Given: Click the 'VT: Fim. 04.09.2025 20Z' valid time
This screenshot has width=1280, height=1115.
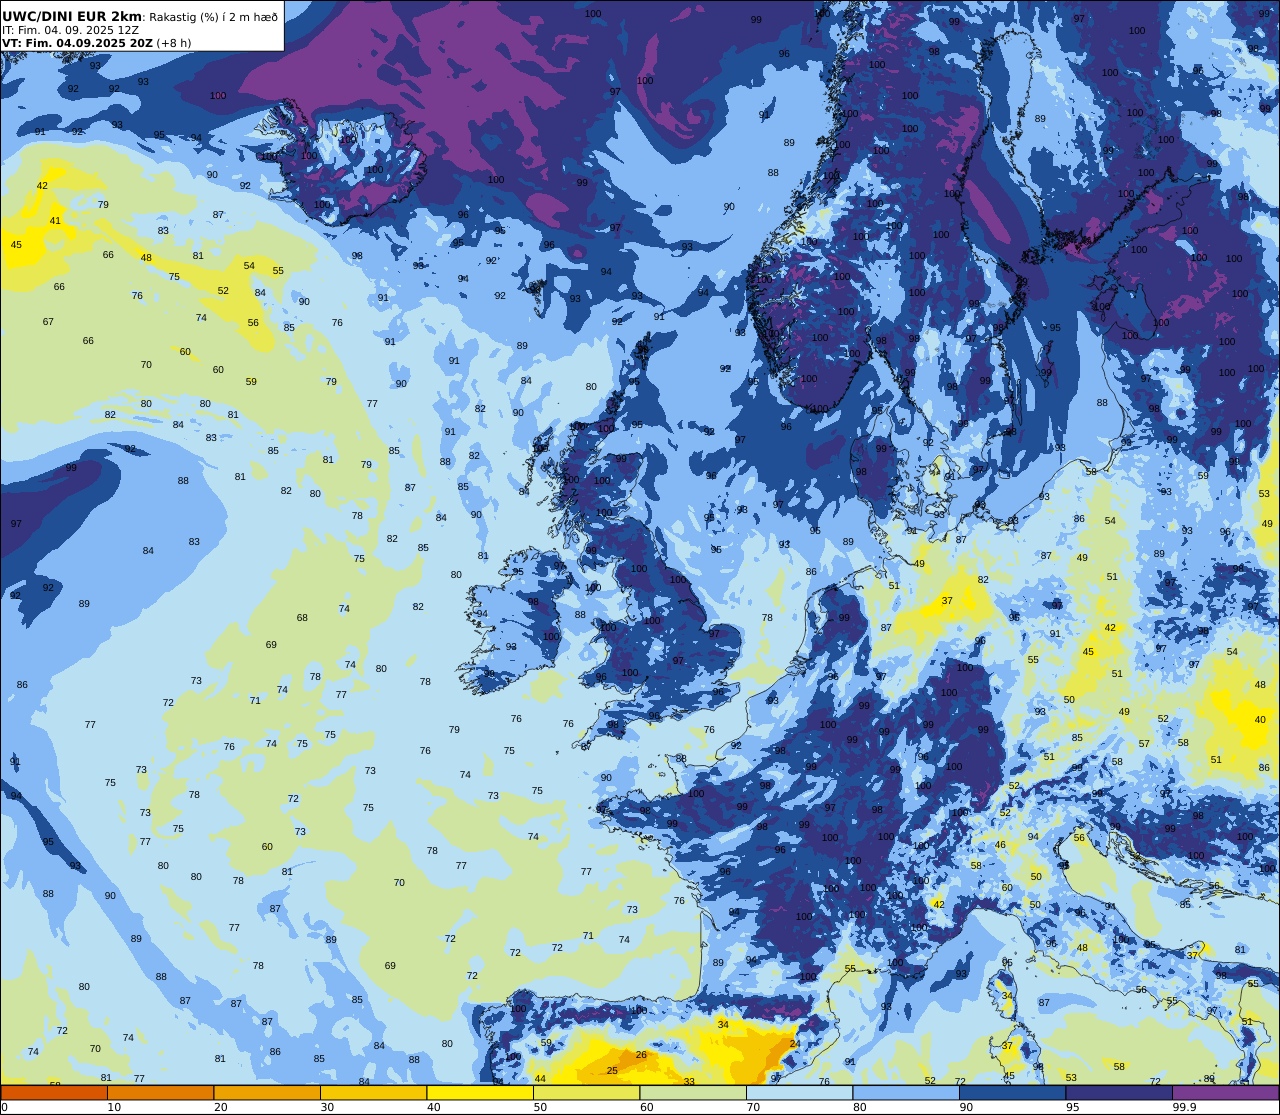Looking at the screenshot, I should pos(77,43).
